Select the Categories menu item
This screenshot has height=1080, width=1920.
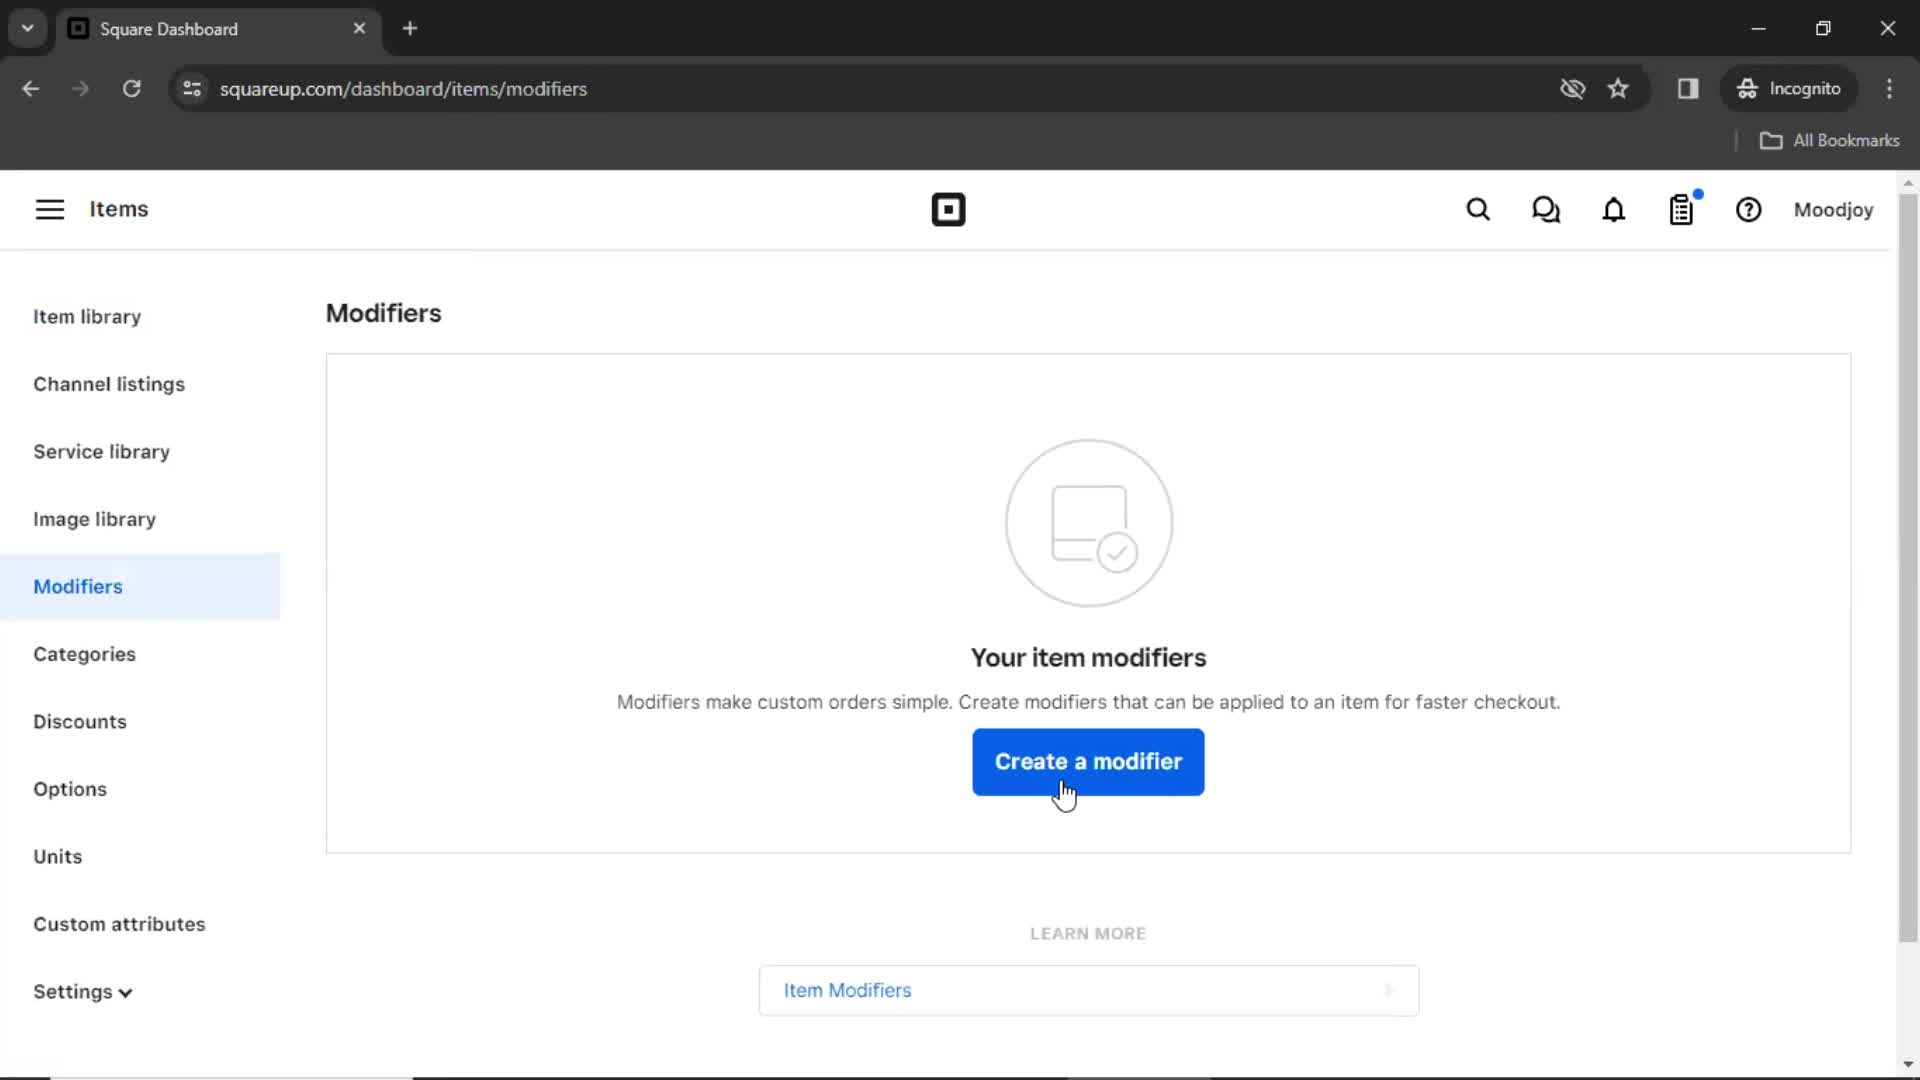[84, 654]
